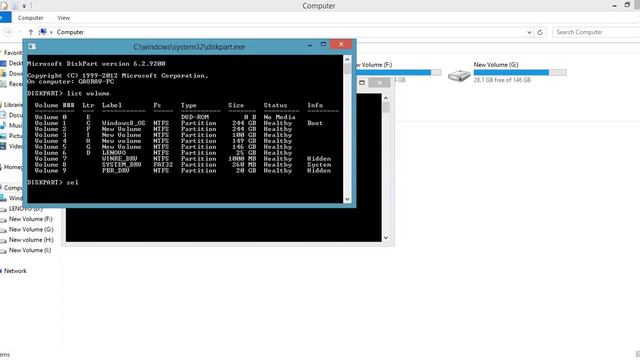Open the Computer ribbon tab
Image resolution: width=640 pixels, height=360 pixels.
pos(31,18)
